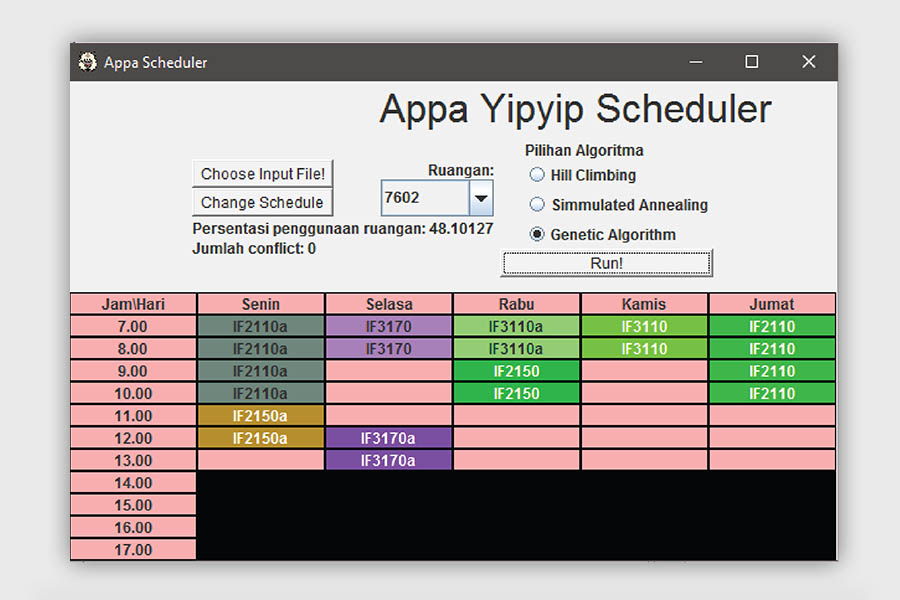900x600 pixels.
Task: Click the Senin column header
Action: pyautogui.click(x=261, y=304)
